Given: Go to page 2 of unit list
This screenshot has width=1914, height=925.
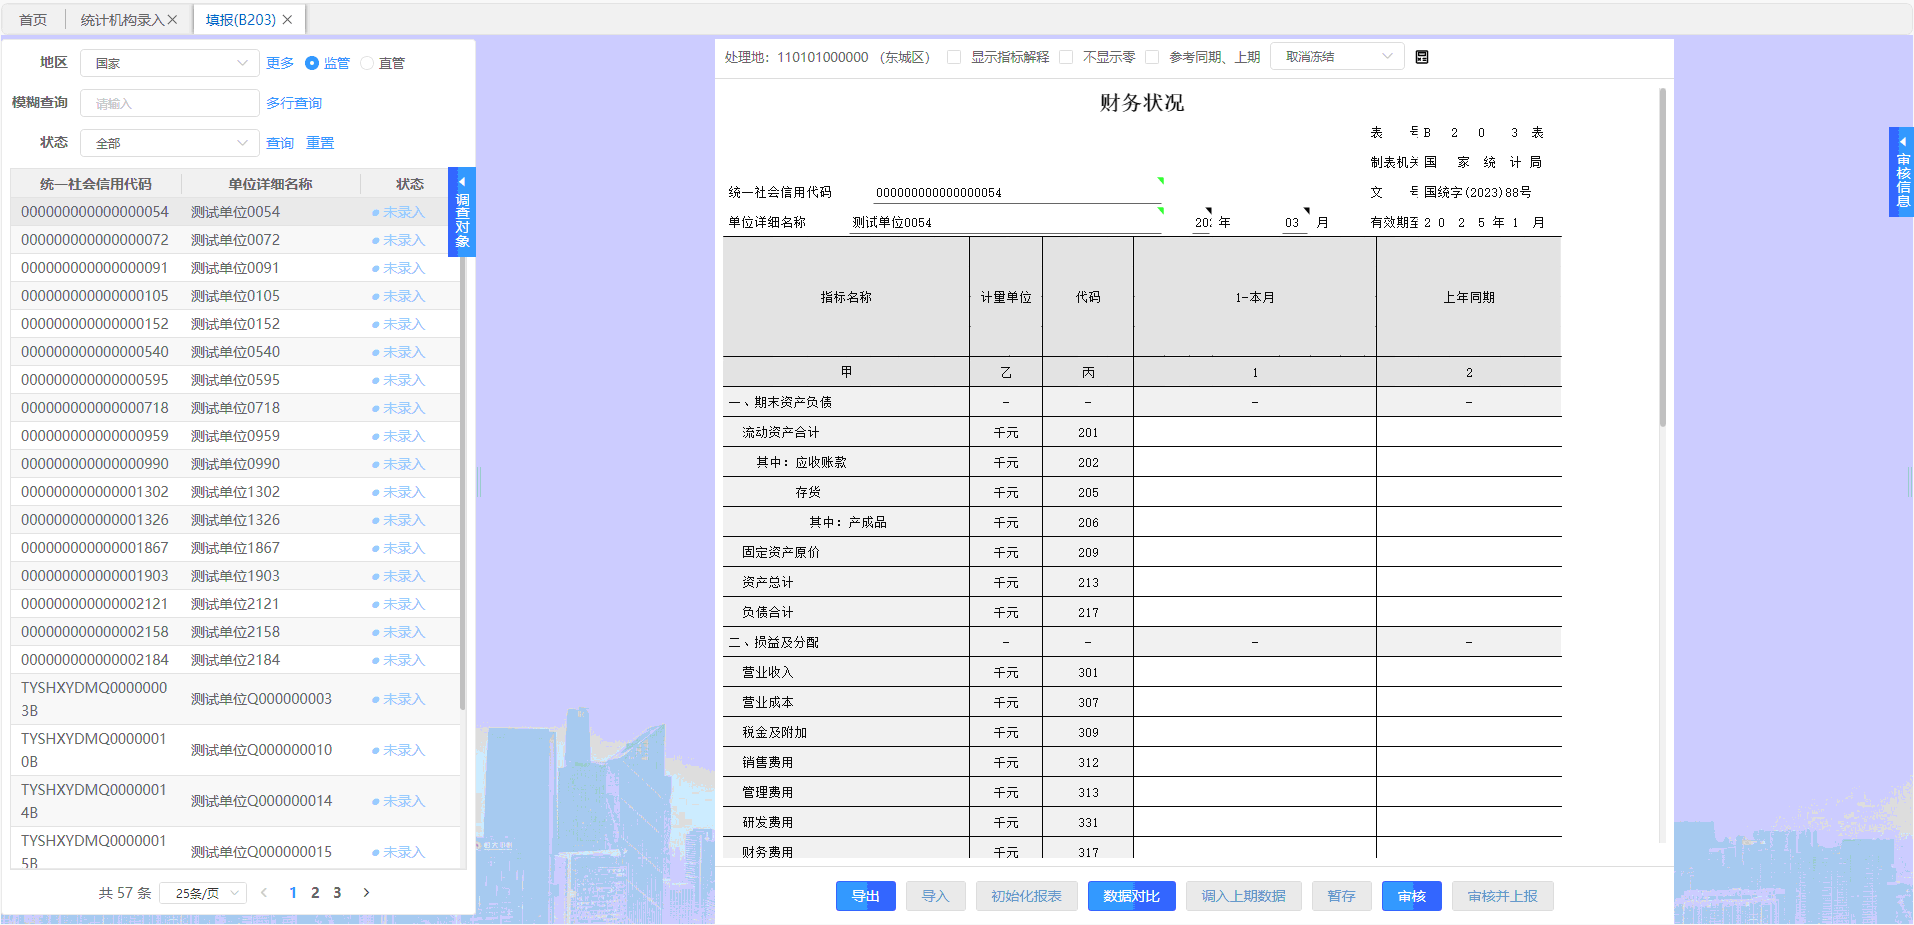Looking at the screenshot, I should [315, 893].
